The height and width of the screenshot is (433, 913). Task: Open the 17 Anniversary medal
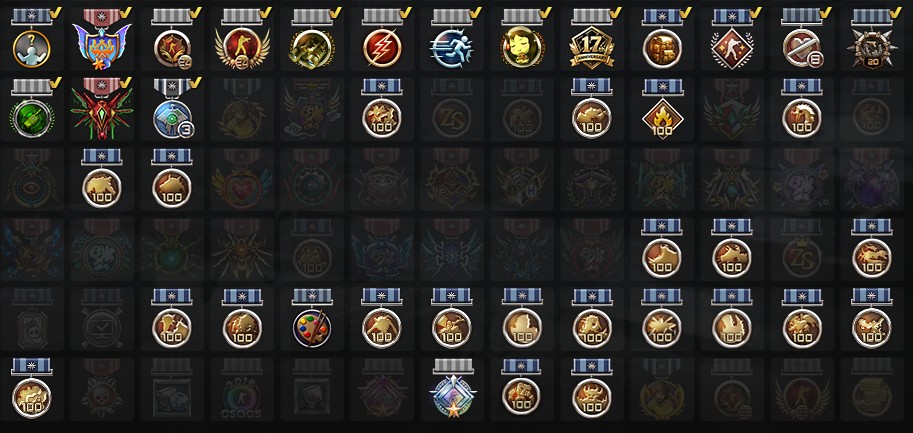[x=592, y=40]
